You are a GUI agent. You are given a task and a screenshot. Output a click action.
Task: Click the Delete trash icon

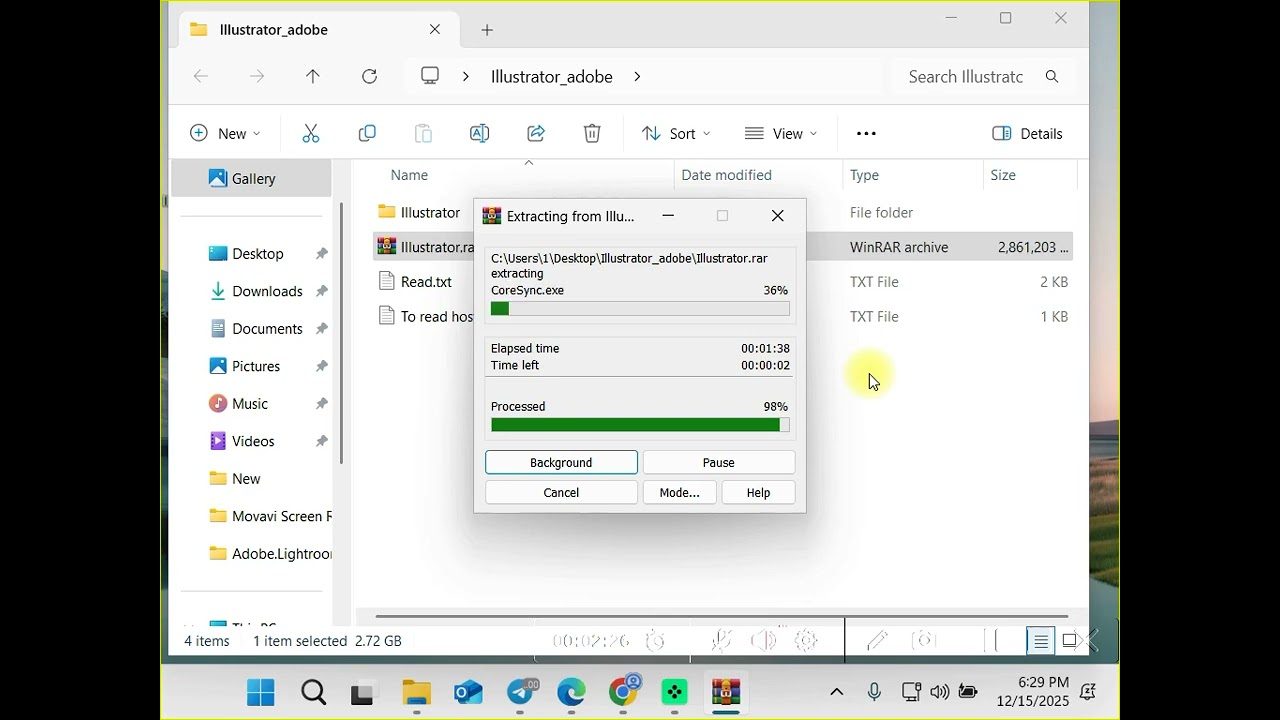point(592,133)
